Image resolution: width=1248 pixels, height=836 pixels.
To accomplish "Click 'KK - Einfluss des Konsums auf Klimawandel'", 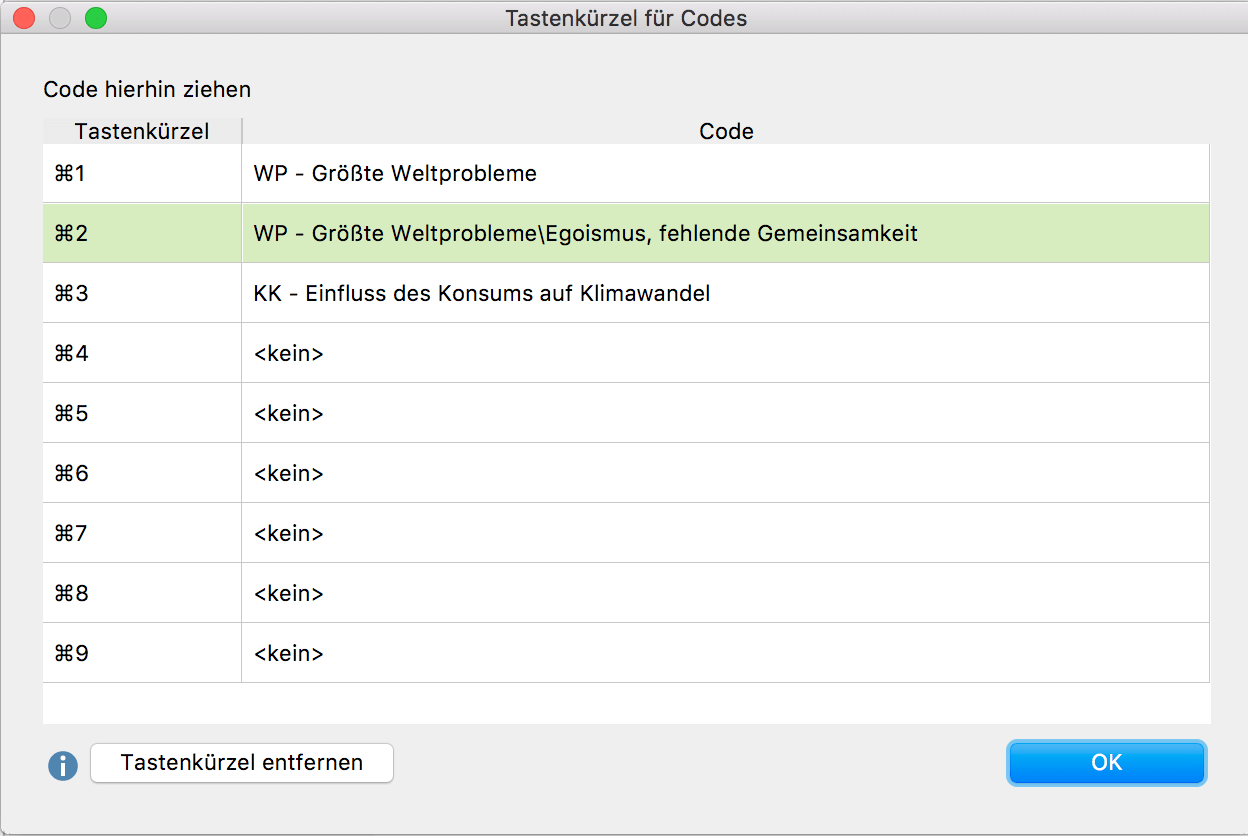I will 726,294.
